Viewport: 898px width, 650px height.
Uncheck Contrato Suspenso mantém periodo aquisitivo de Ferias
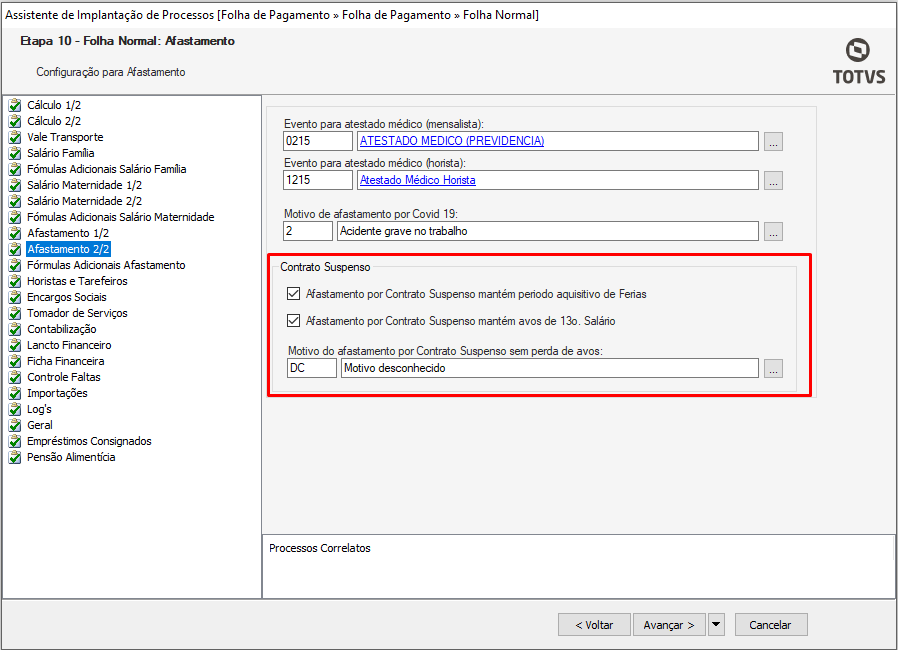coord(293,294)
